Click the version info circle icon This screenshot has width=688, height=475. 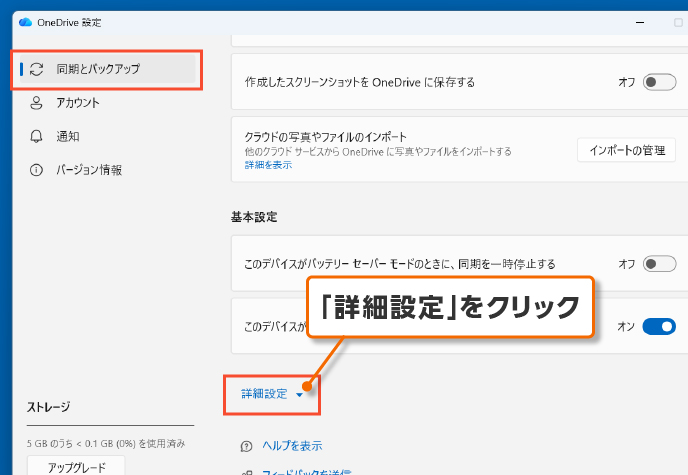click(x=37, y=170)
